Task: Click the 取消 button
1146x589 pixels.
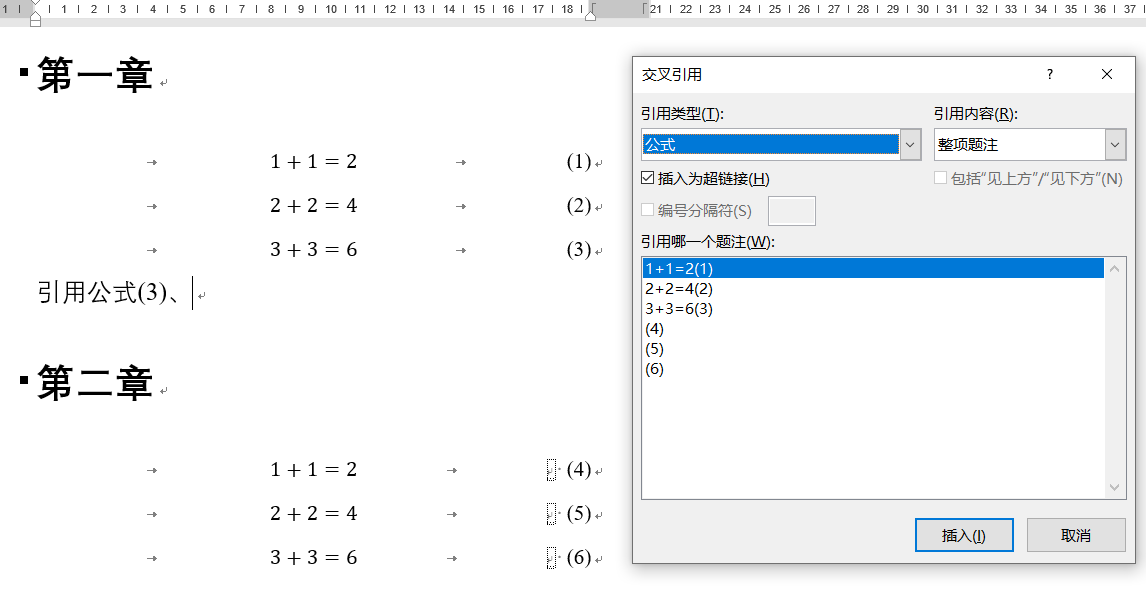Action: coord(1076,534)
